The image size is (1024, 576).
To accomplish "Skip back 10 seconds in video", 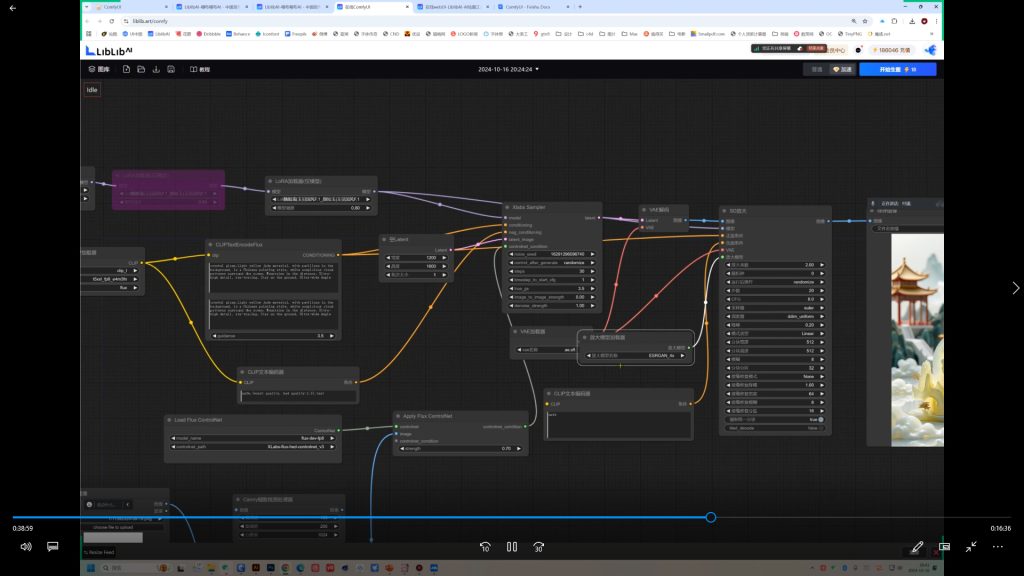I will [485, 547].
